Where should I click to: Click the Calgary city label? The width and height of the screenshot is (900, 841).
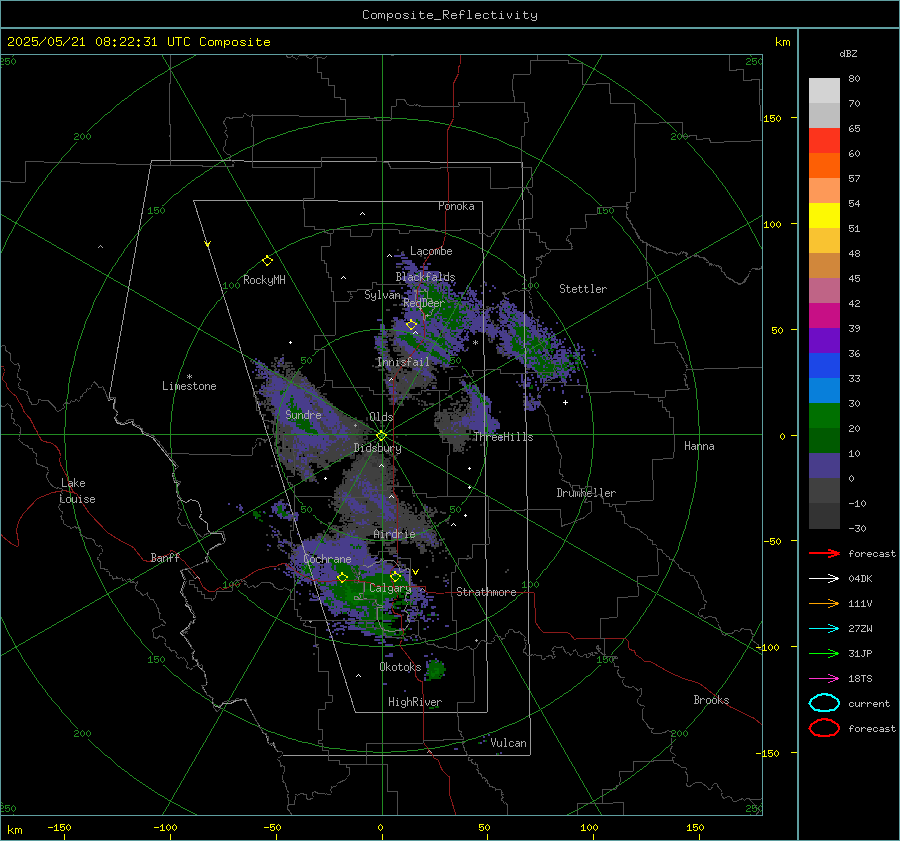coord(390,588)
